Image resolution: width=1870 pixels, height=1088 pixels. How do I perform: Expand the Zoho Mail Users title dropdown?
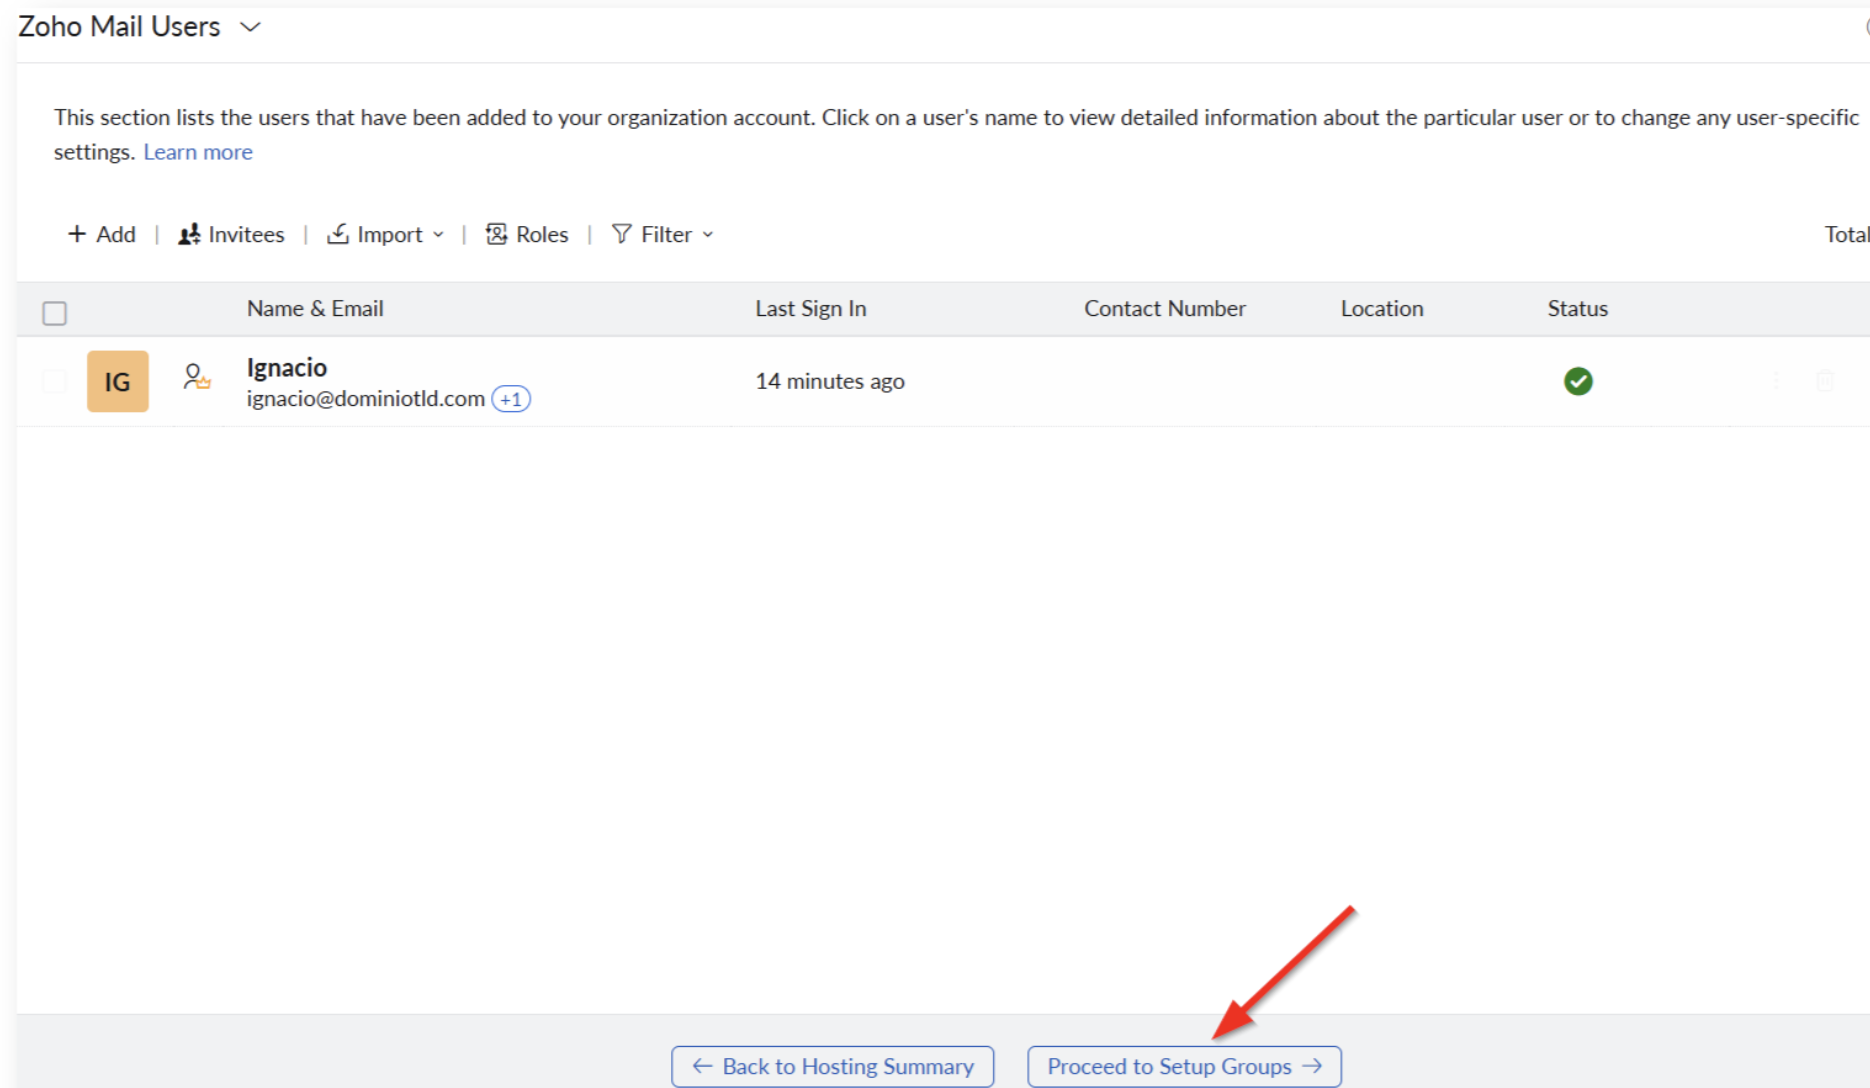coord(251,27)
